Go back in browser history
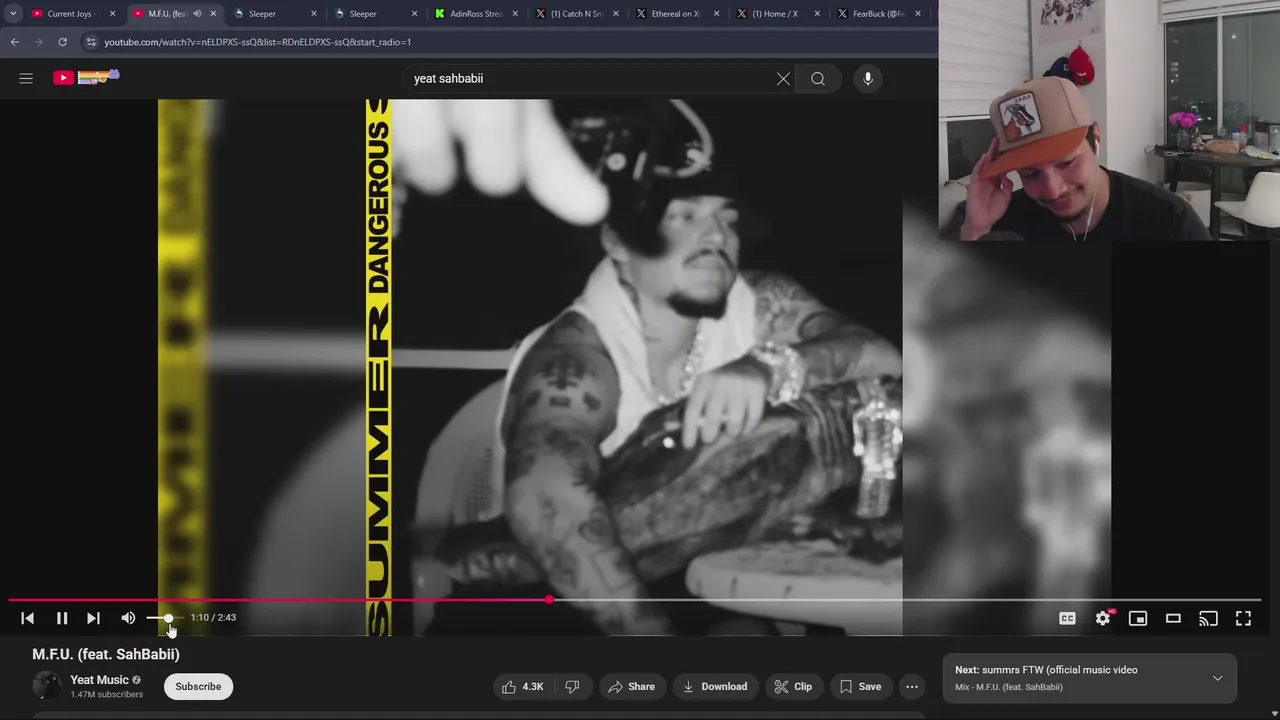This screenshot has height=720, width=1280. tap(14, 42)
